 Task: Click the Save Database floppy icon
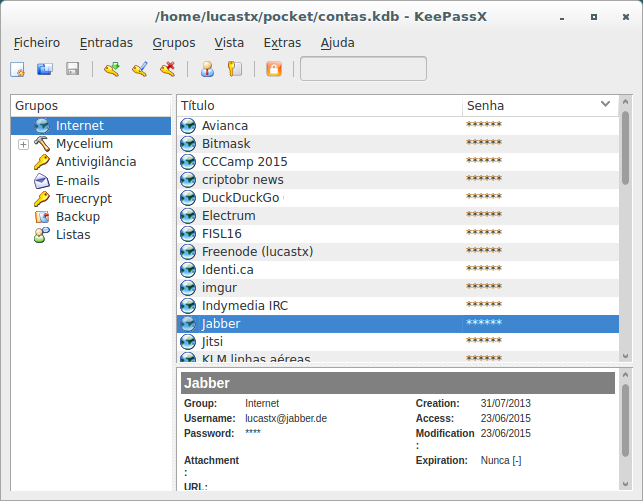tap(73, 69)
